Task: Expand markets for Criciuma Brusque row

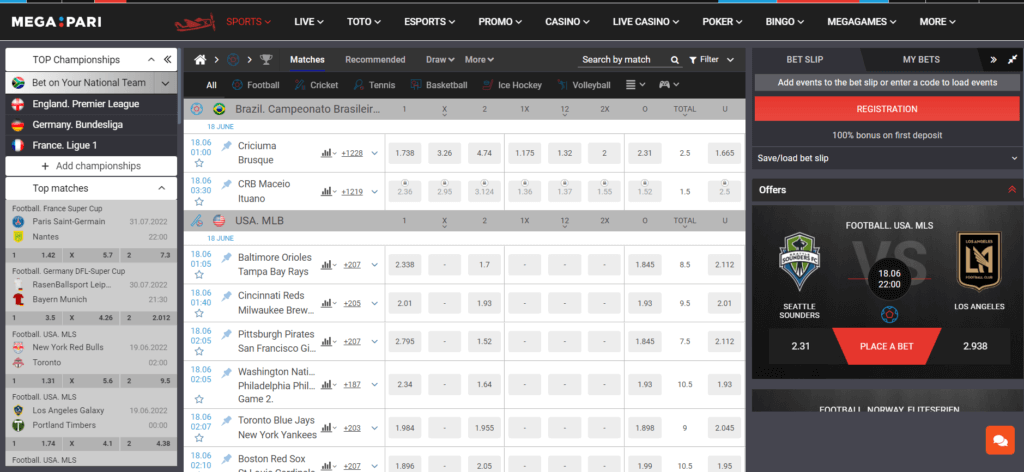Action: pyautogui.click(x=374, y=153)
